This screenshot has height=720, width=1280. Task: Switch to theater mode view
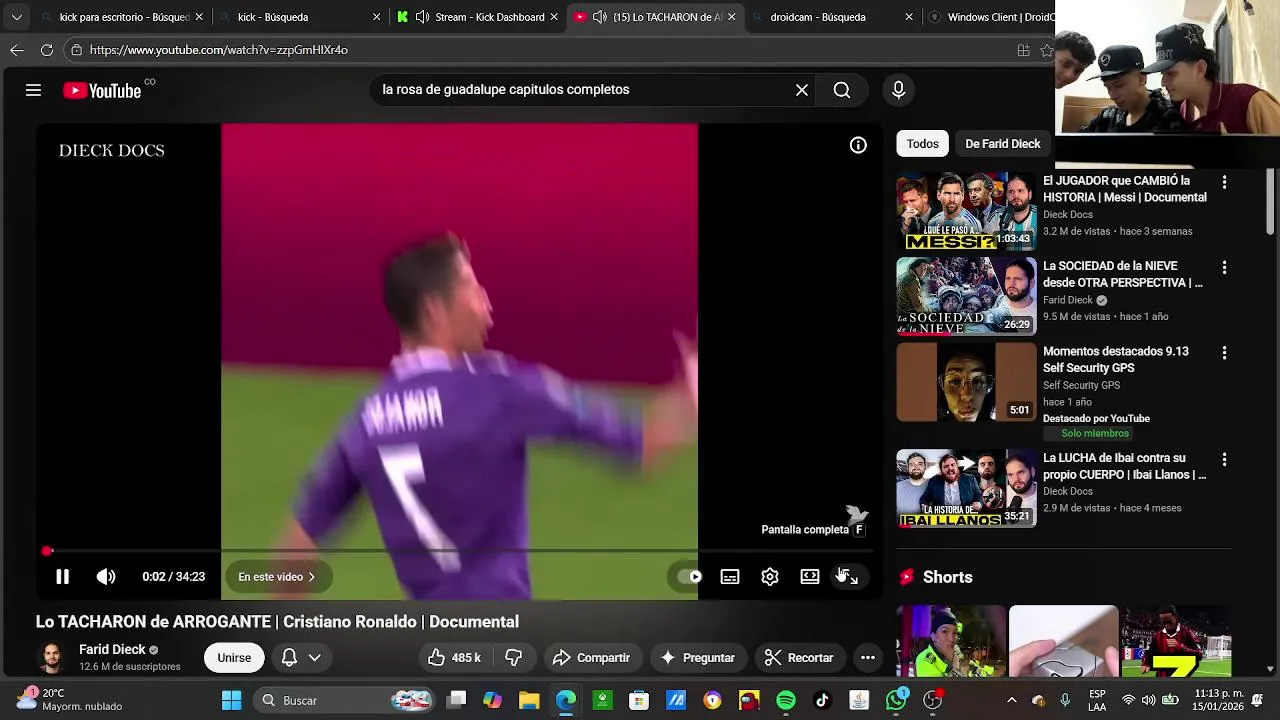(810, 577)
